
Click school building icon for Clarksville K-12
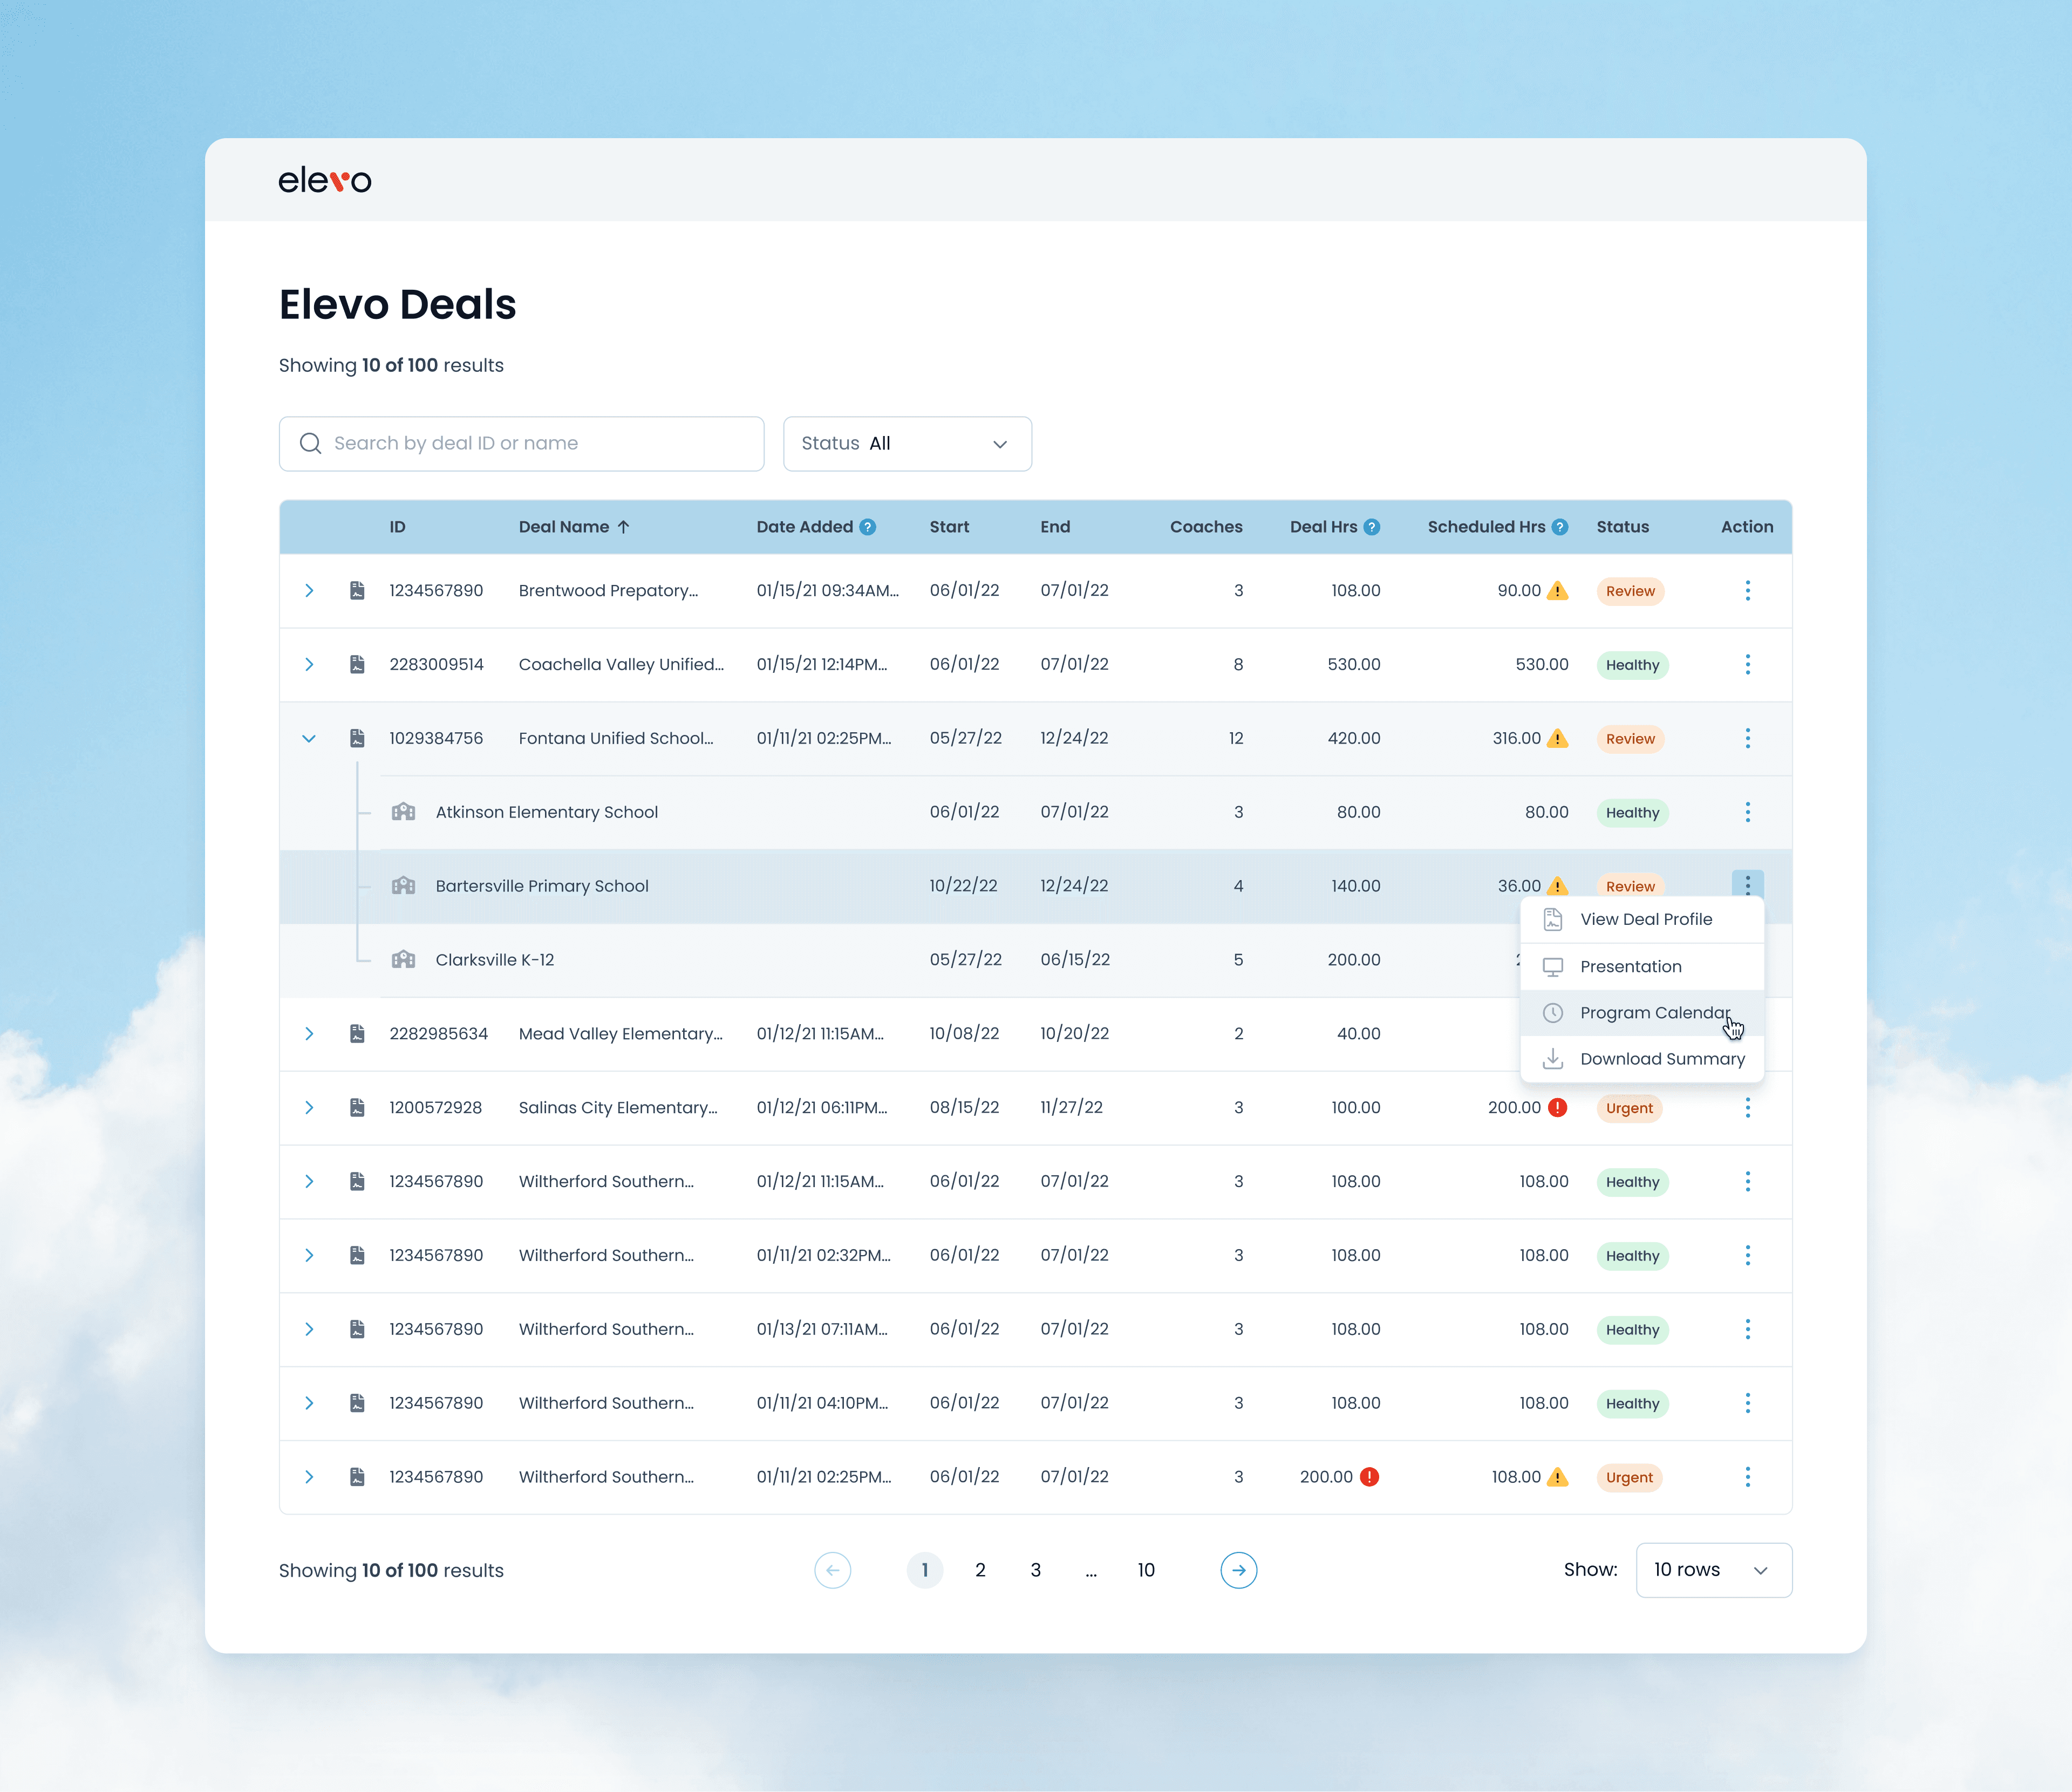pyautogui.click(x=403, y=960)
